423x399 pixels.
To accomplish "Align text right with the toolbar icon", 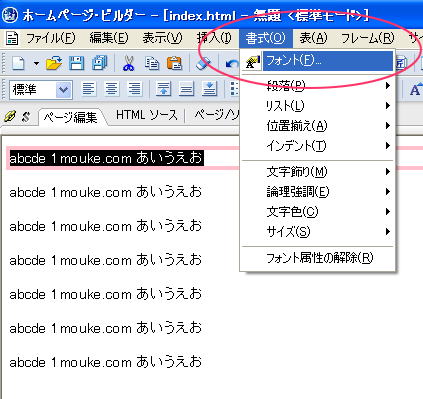I will [135, 89].
